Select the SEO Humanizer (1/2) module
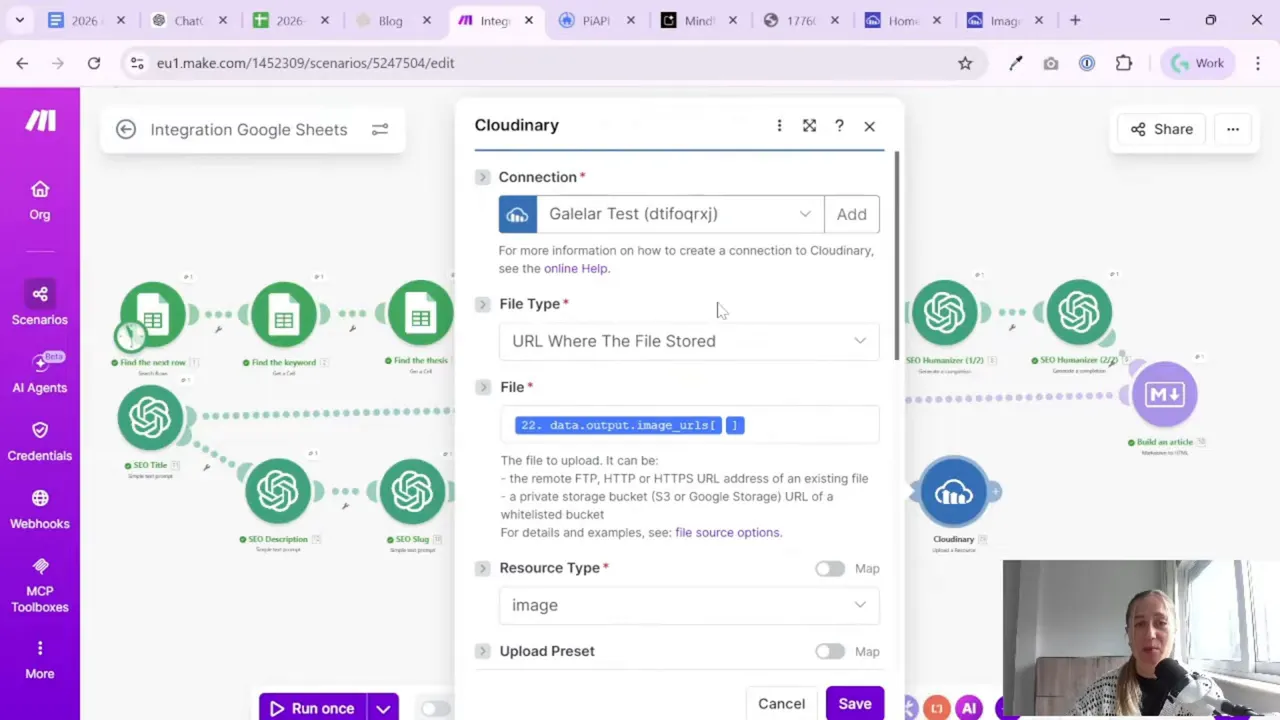The image size is (1280, 720). point(944,313)
